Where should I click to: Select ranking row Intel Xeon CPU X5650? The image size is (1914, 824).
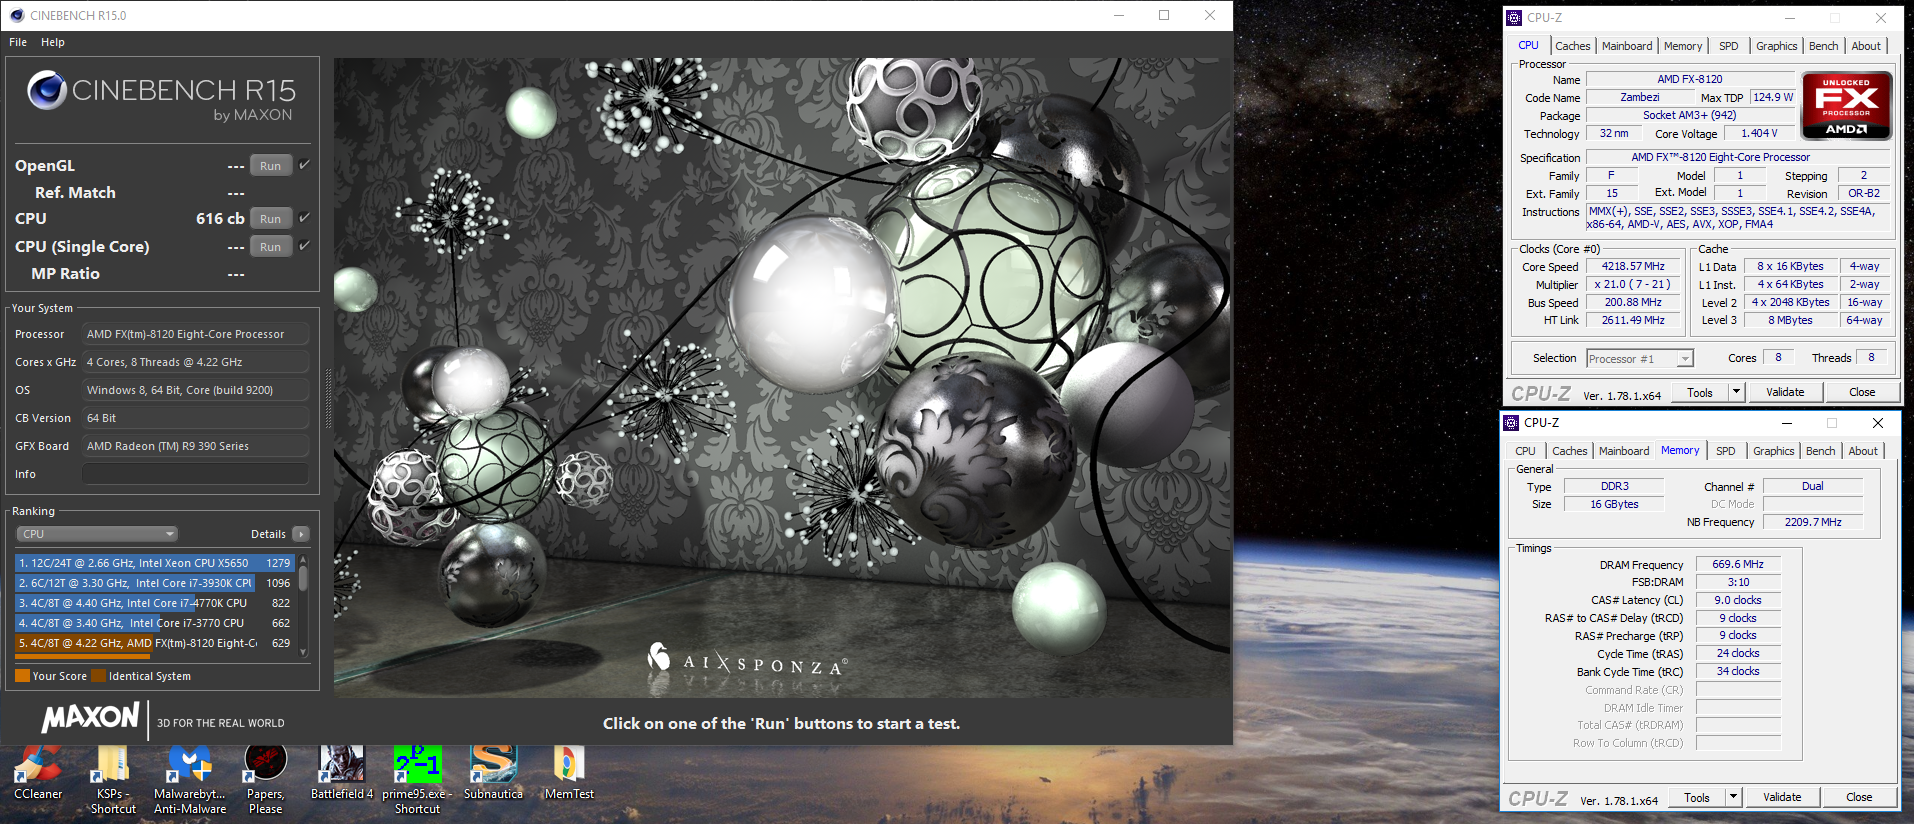pyautogui.click(x=154, y=563)
